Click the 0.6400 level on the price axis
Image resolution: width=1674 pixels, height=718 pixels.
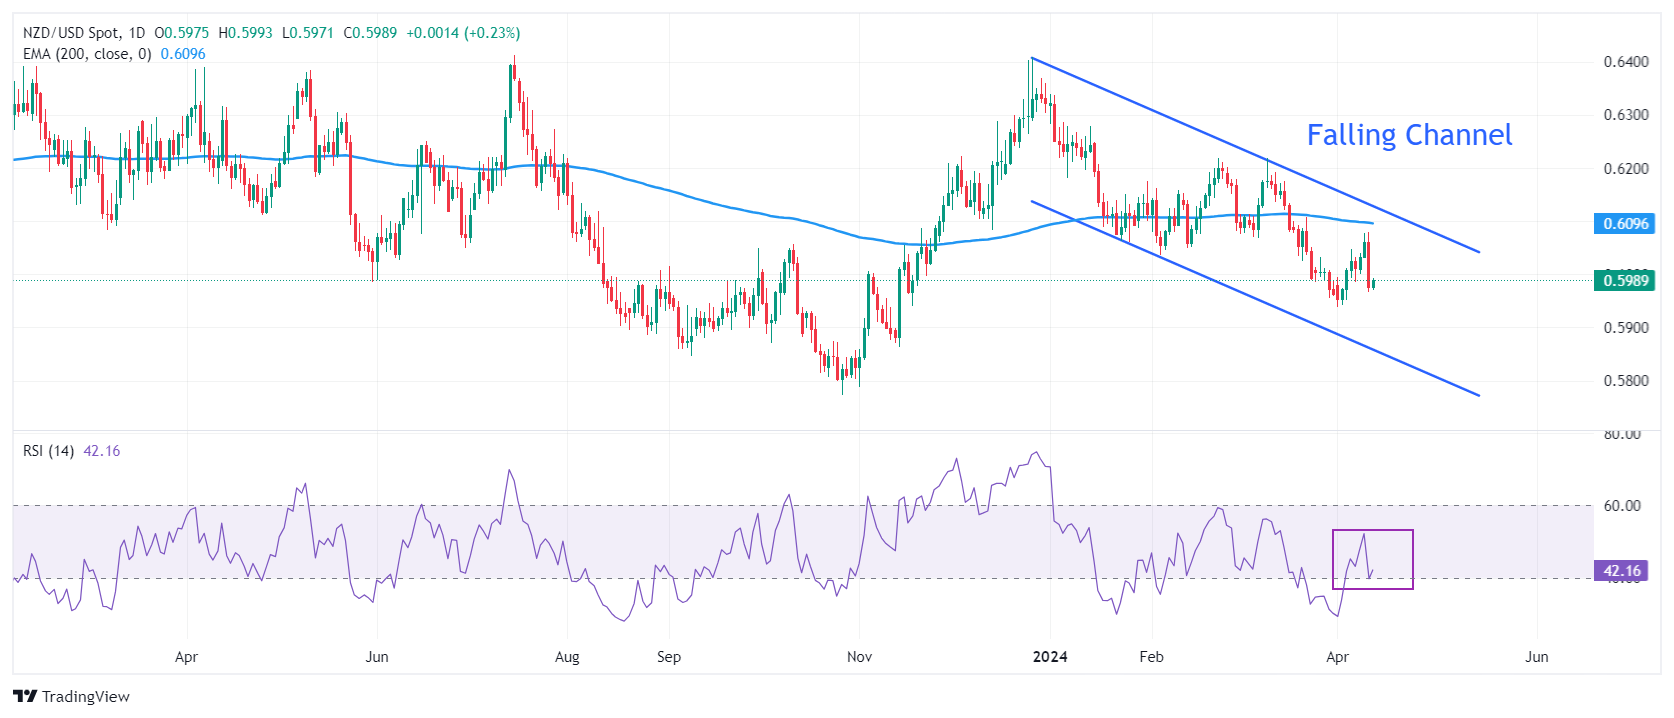point(1626,62)
